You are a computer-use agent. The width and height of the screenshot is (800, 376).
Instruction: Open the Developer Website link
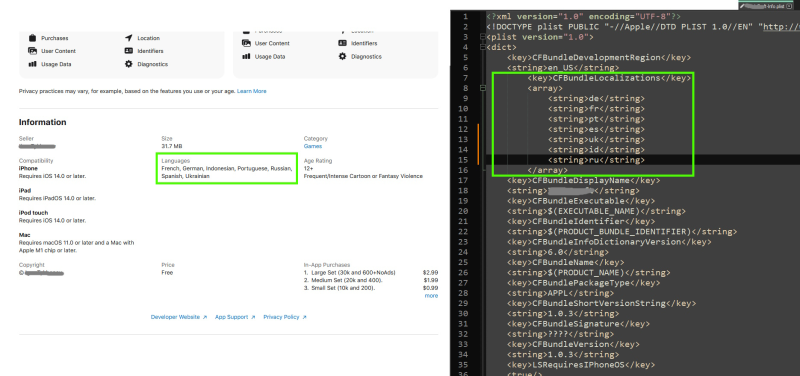coord(179,317)
